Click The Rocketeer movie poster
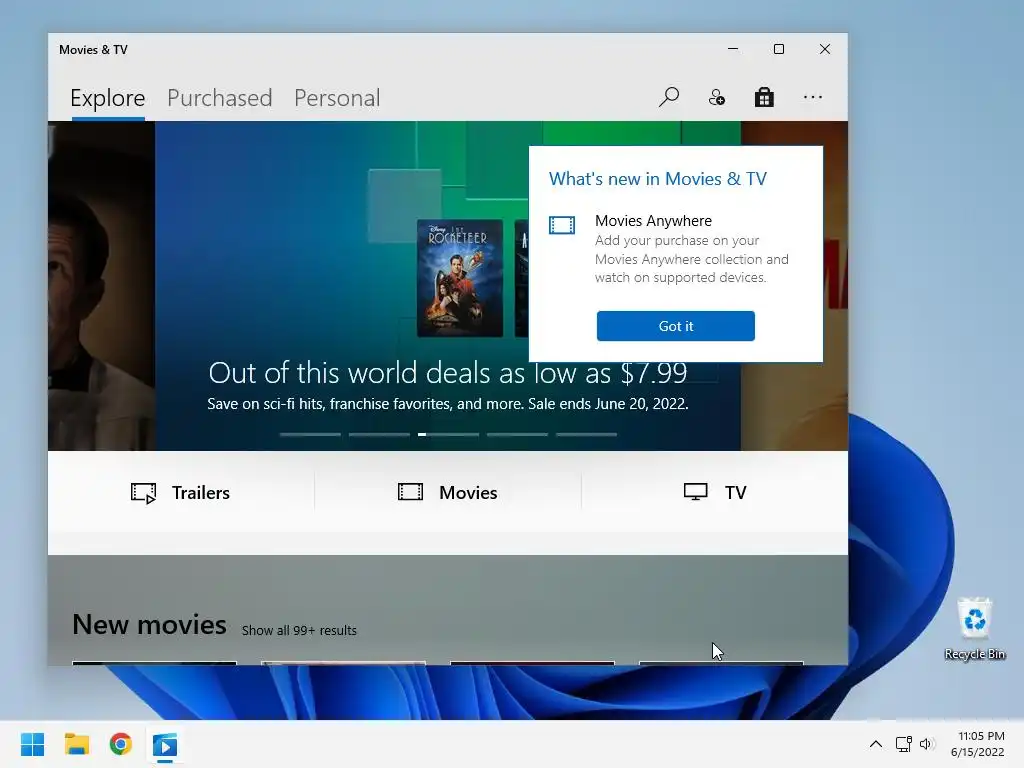Image resolution: width=1024 pixels, height=768 pixels. pos(460,278)
